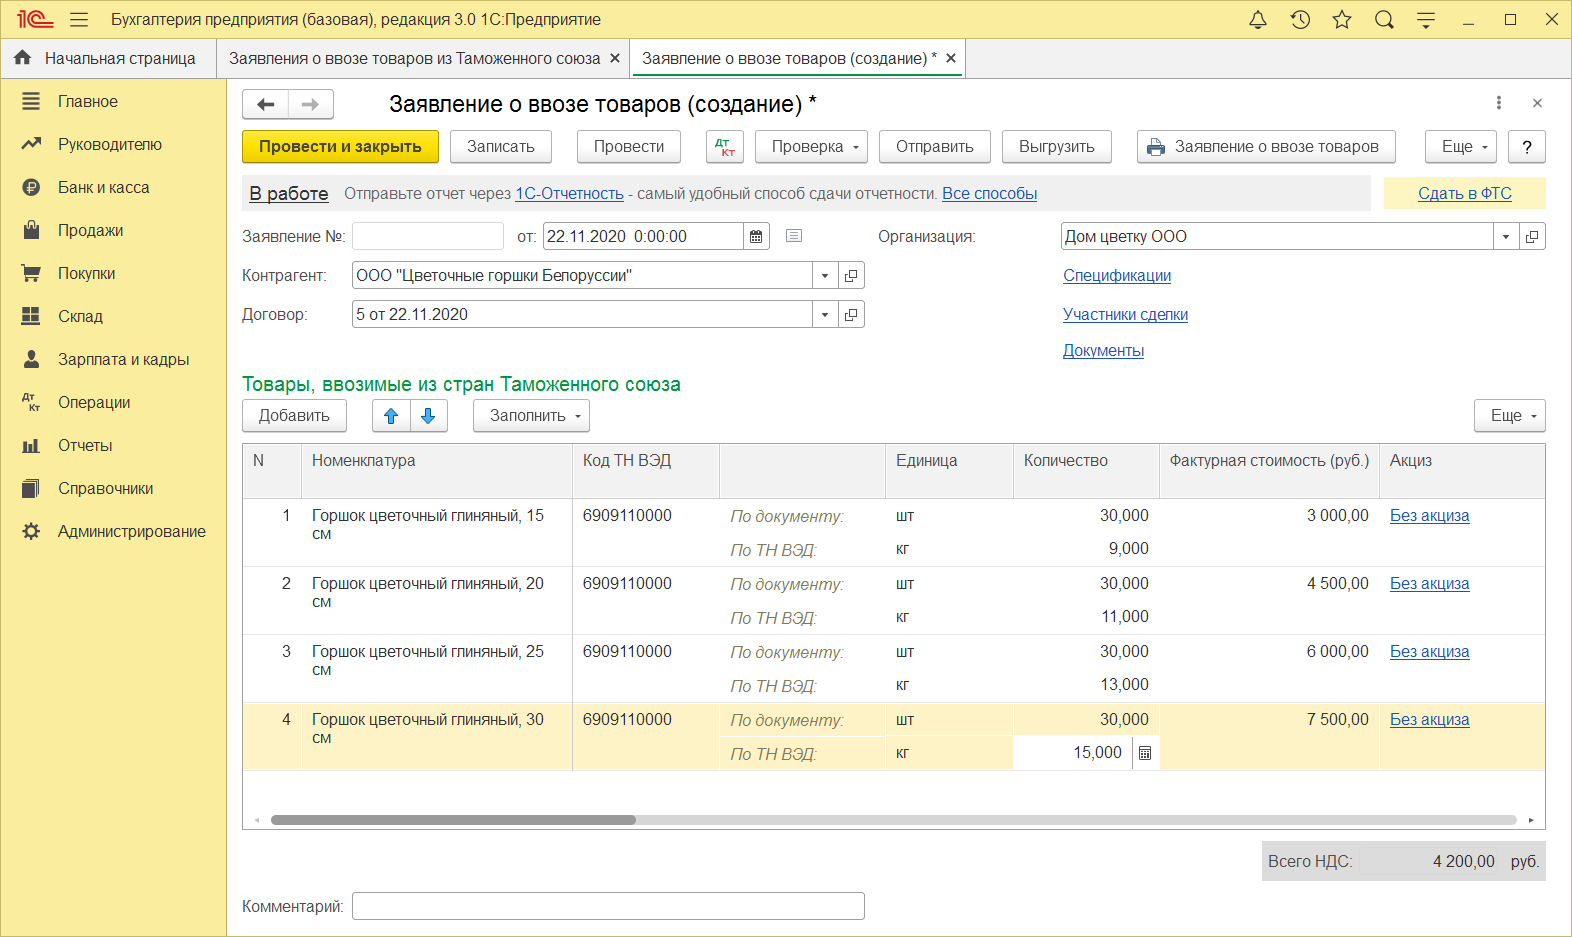Switch to Заявления о ввозе товаров list tab
Image resolution: width=1572 pixels, height=937 pixels.
(x=414, y=59)
